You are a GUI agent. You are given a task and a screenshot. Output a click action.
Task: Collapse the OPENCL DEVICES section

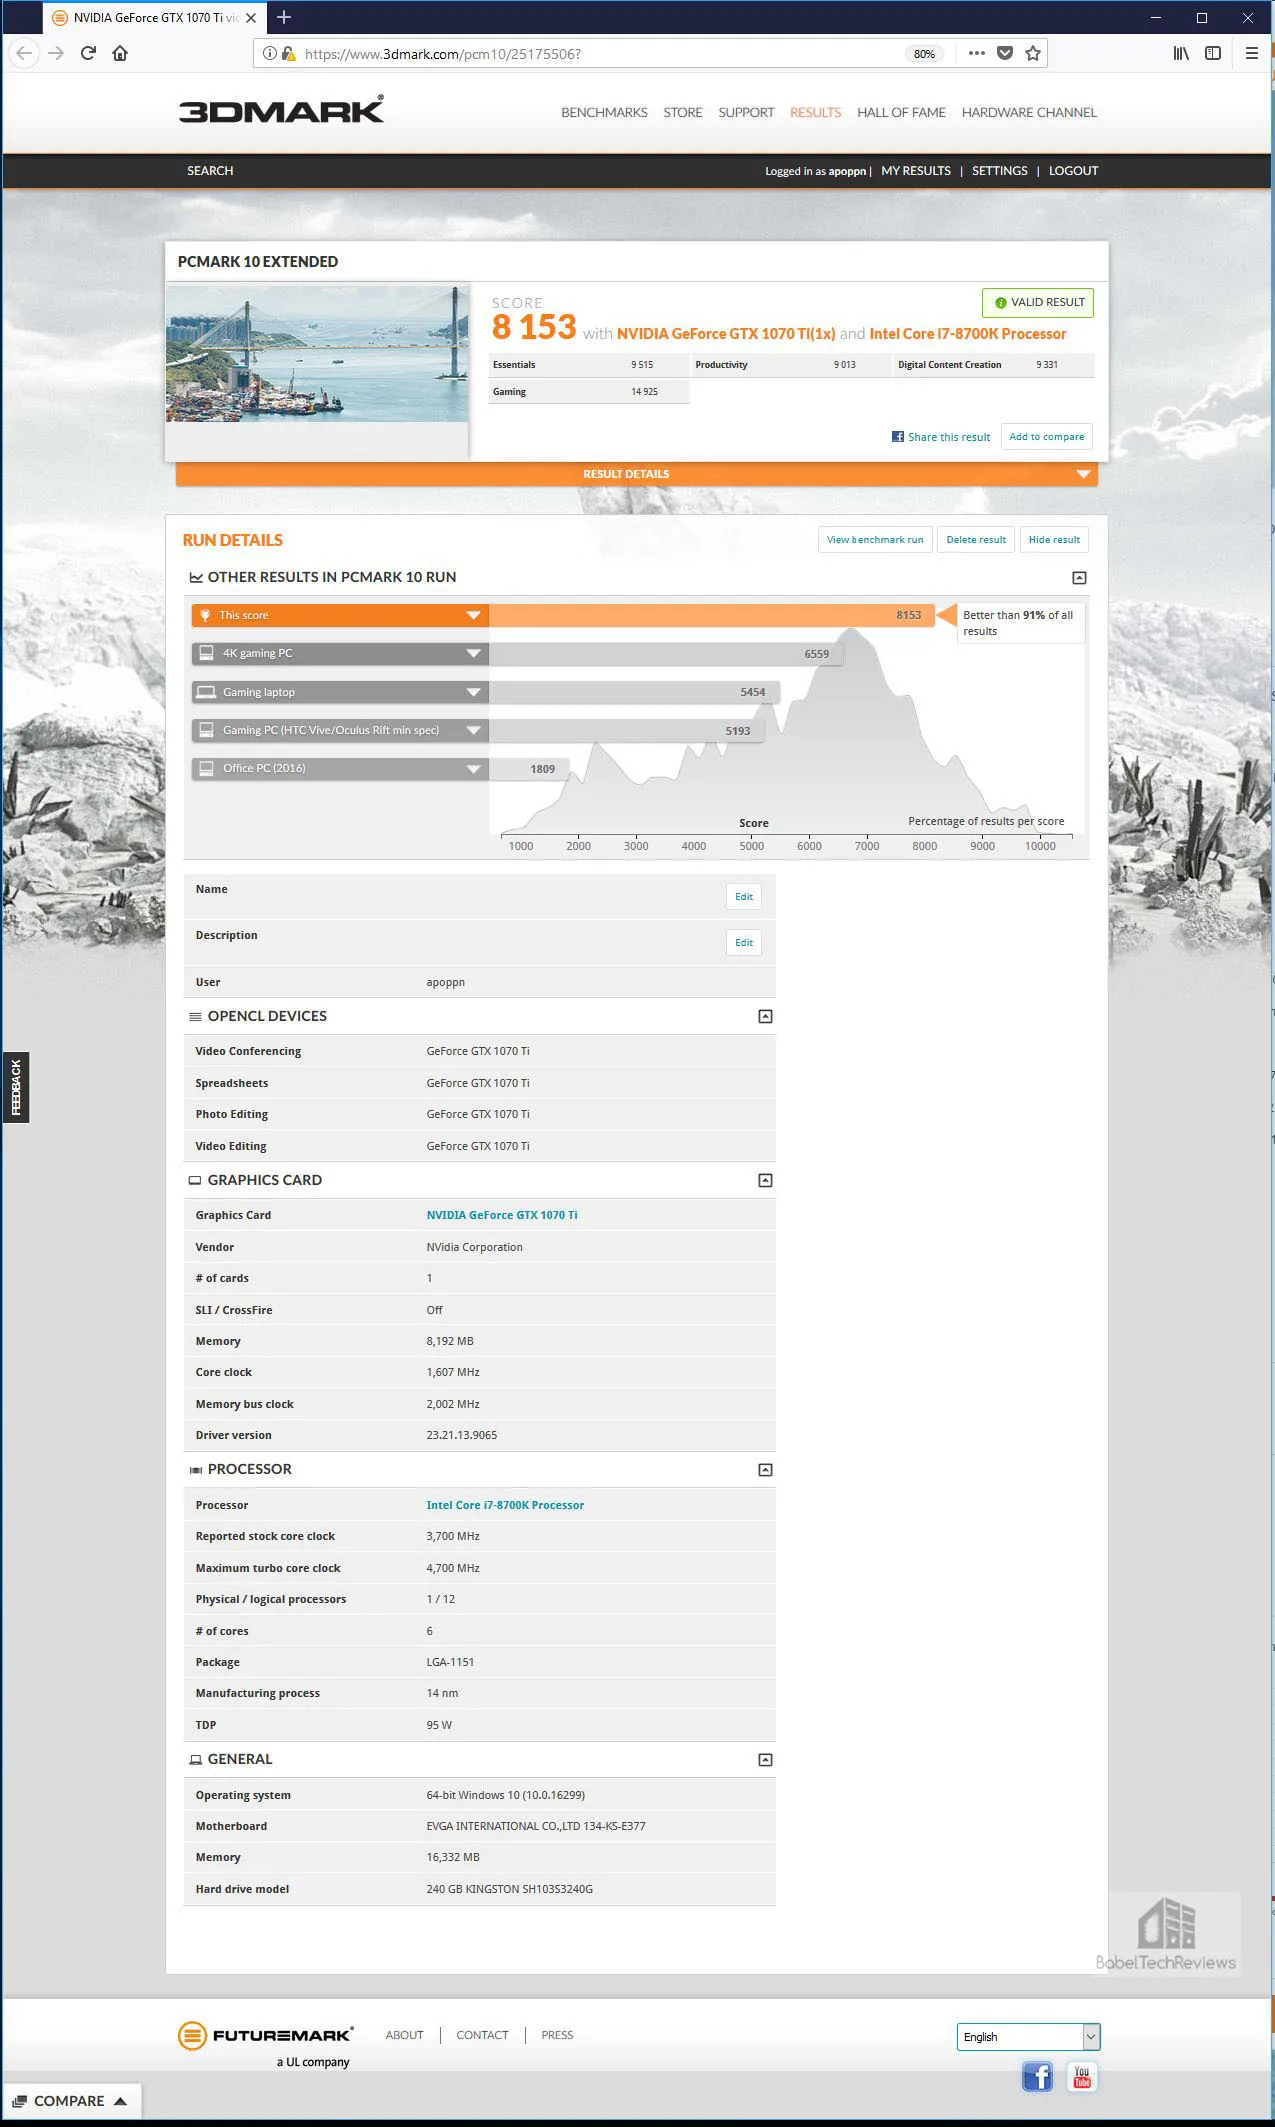765,1017
